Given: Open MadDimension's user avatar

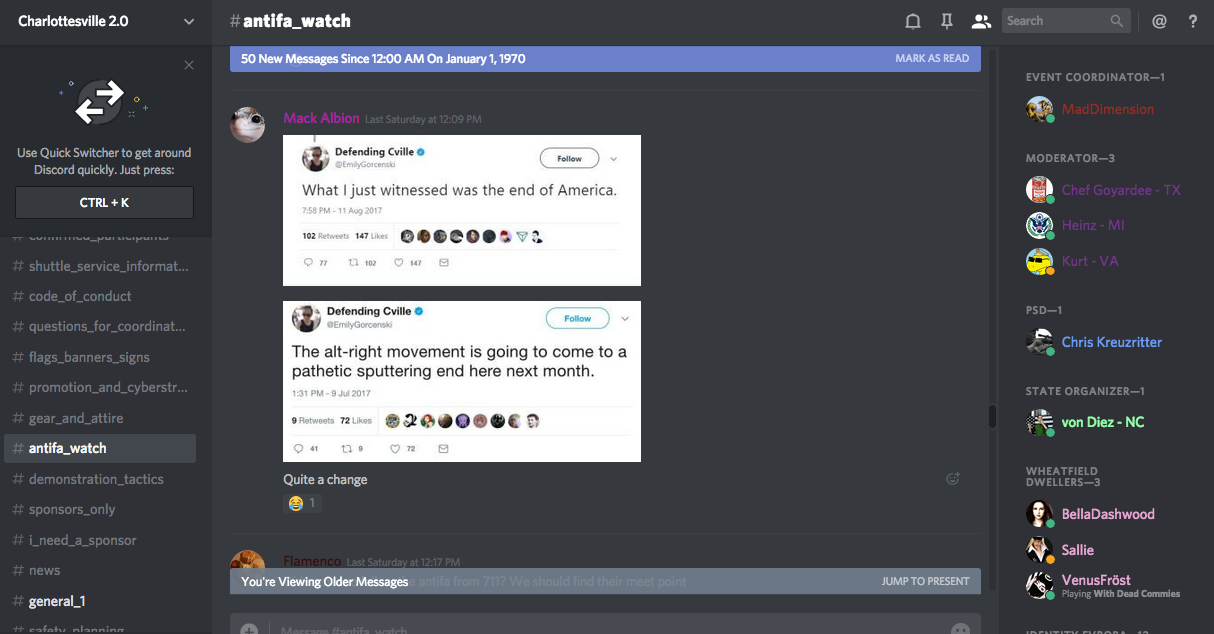Looking at the screenshot, I should pyautogui.click(x=1039, y=109).
